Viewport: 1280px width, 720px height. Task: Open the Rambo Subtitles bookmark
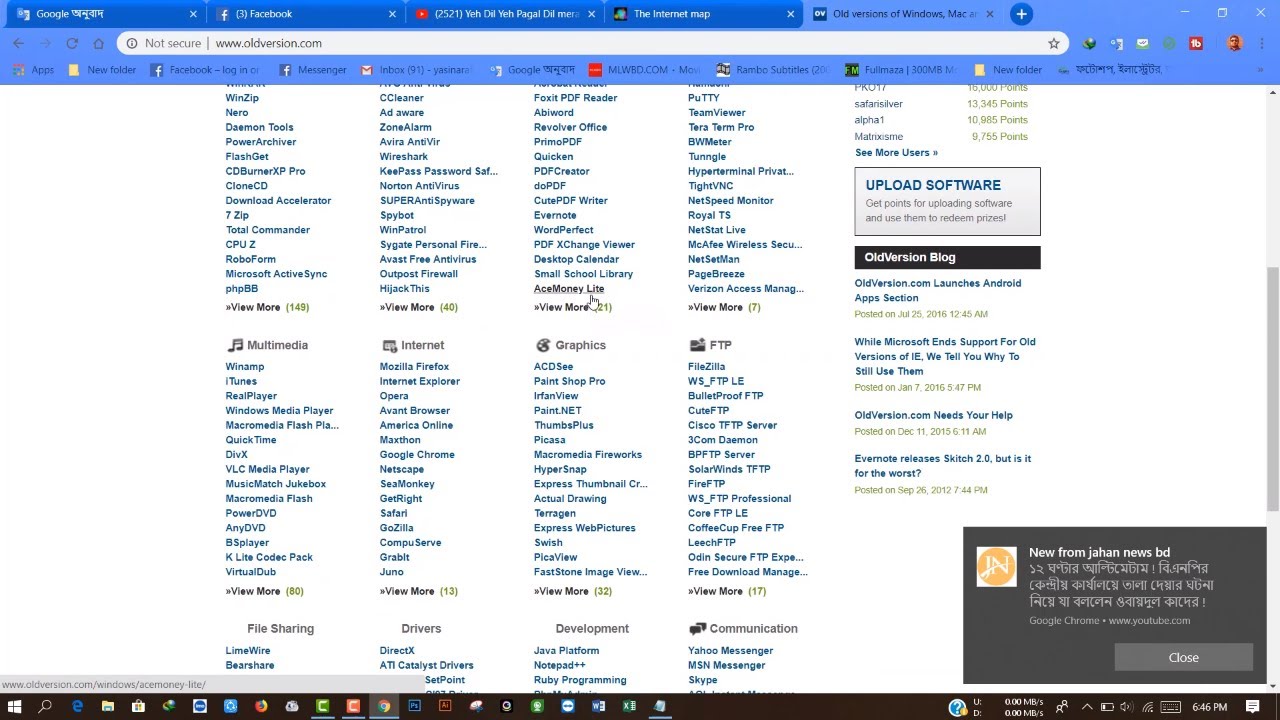coord(774,70)
